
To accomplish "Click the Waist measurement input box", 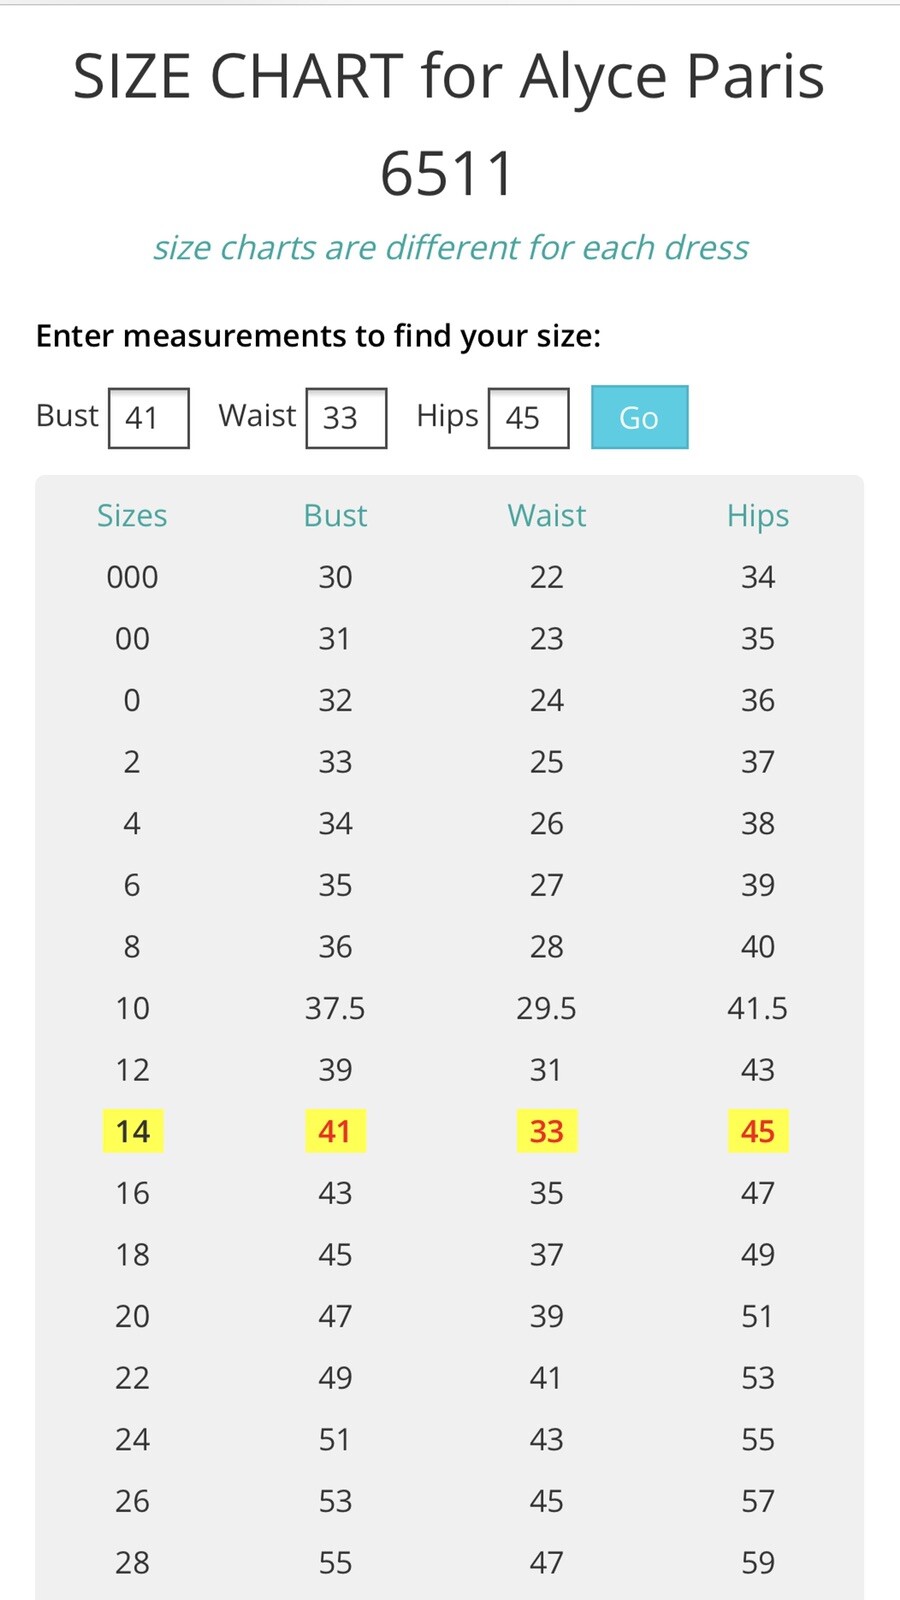I will [x=346, y=418].
